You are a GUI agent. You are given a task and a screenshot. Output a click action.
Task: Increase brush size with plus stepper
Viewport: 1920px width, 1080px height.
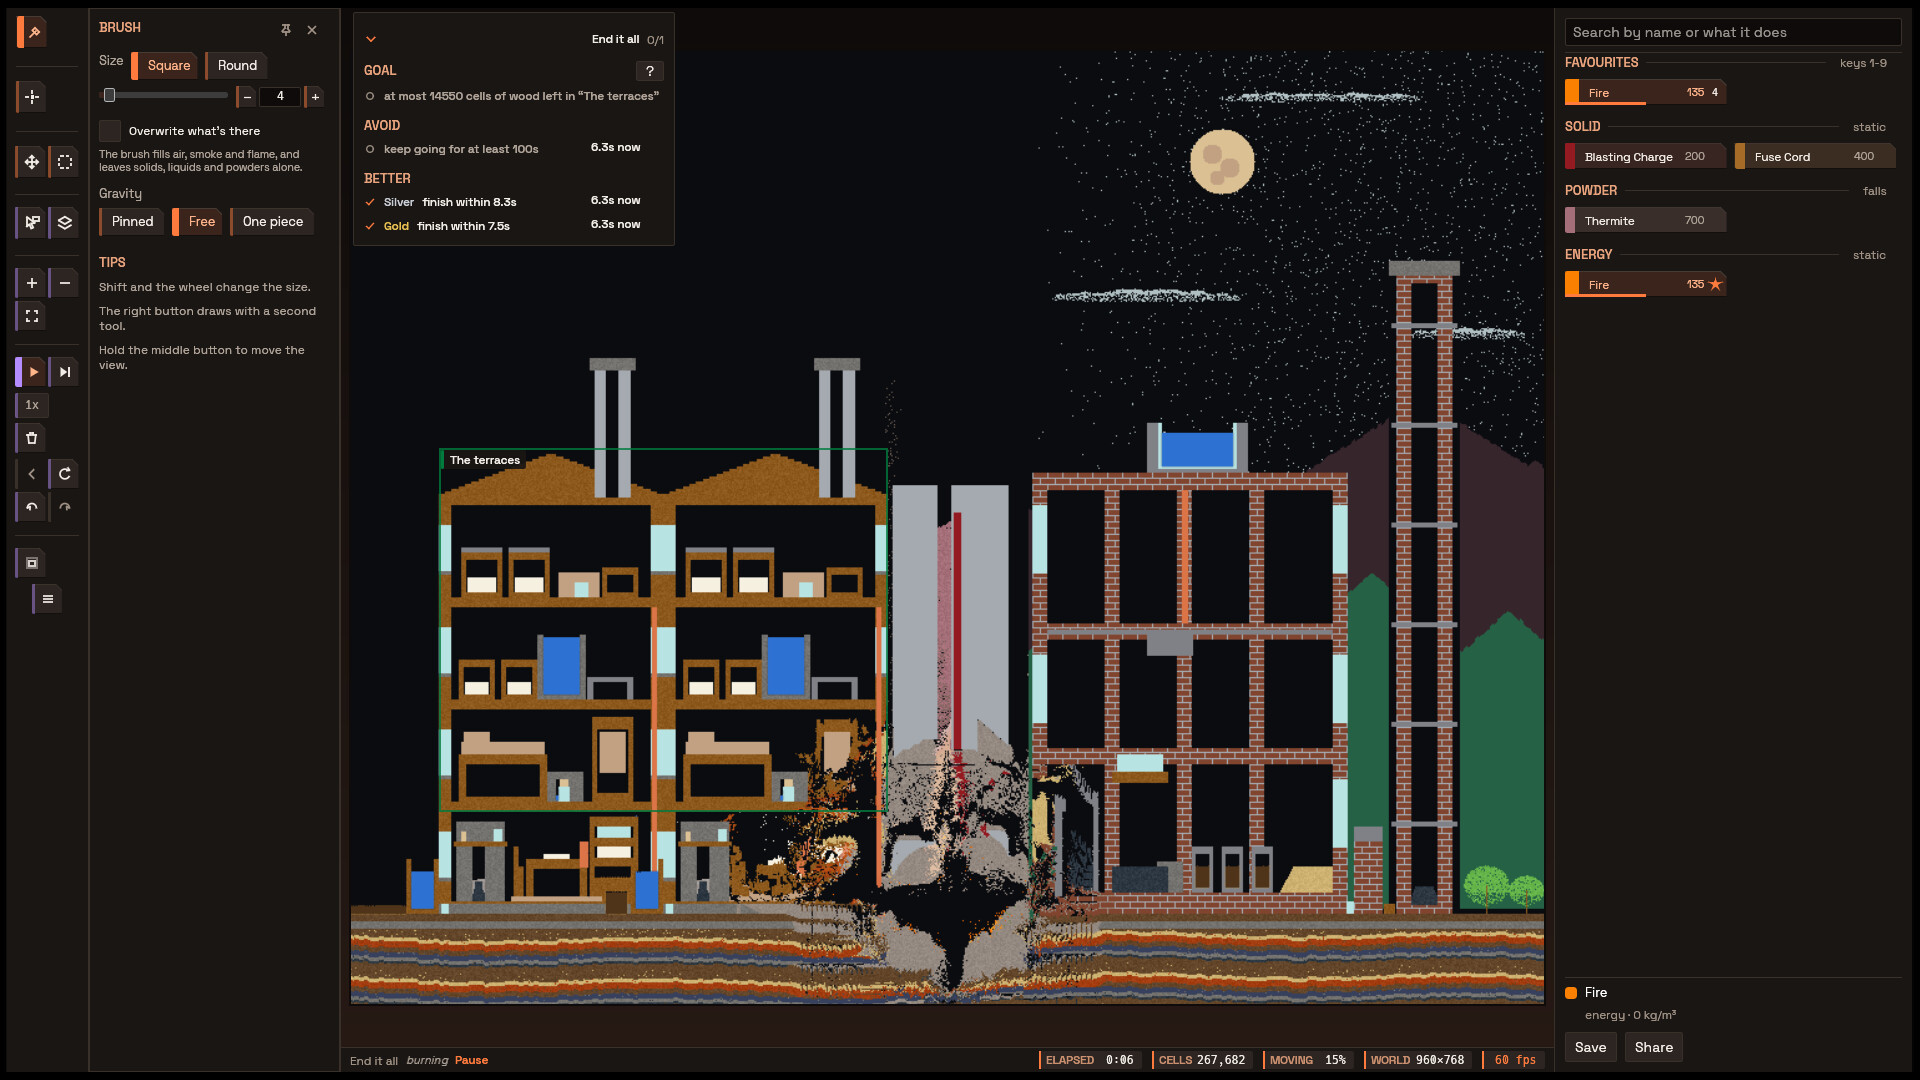click(x=315, y=97)
